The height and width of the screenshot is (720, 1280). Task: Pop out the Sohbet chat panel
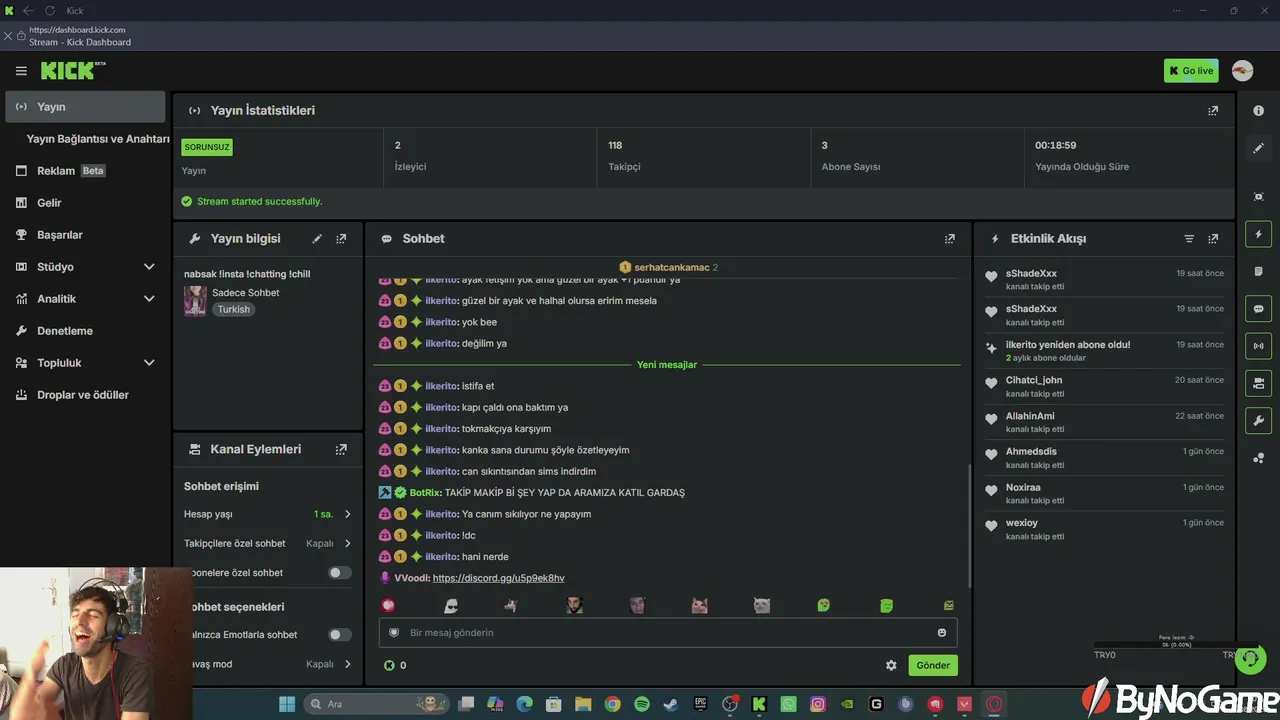click(949, 239)
